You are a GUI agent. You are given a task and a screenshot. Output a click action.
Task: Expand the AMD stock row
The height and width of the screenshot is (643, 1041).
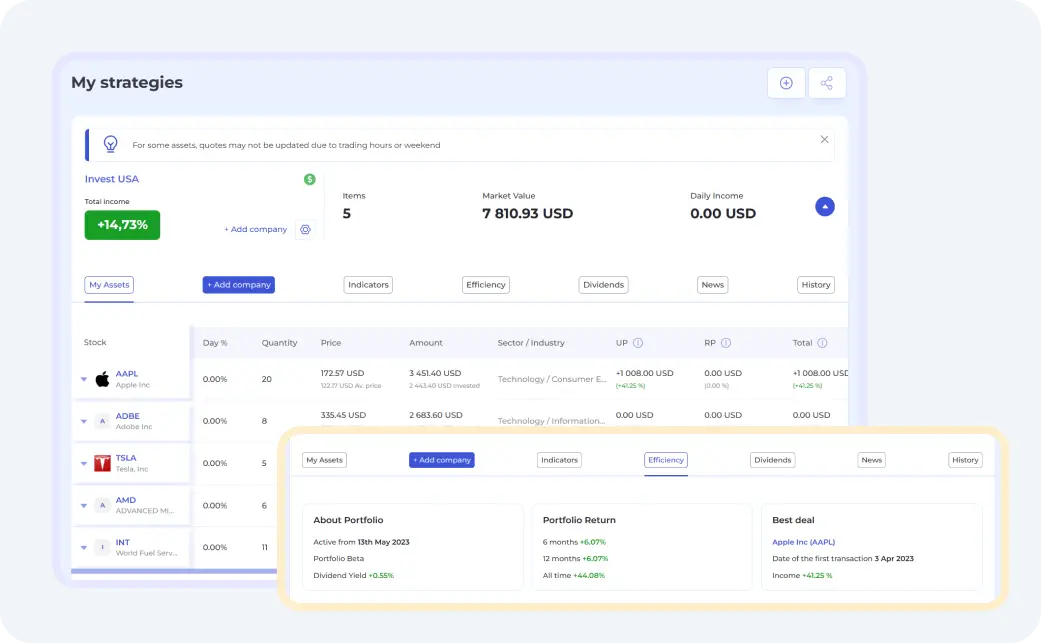point(84,506)
